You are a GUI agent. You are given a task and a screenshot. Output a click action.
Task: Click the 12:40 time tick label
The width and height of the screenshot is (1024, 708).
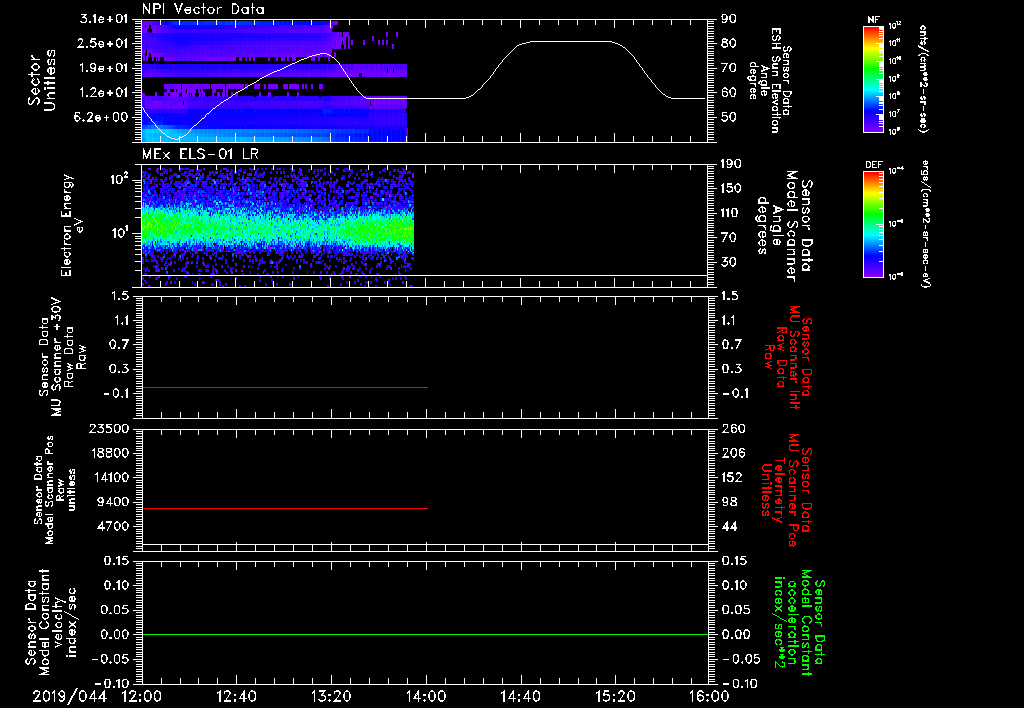pyautogui.click(x=236, y=696)
